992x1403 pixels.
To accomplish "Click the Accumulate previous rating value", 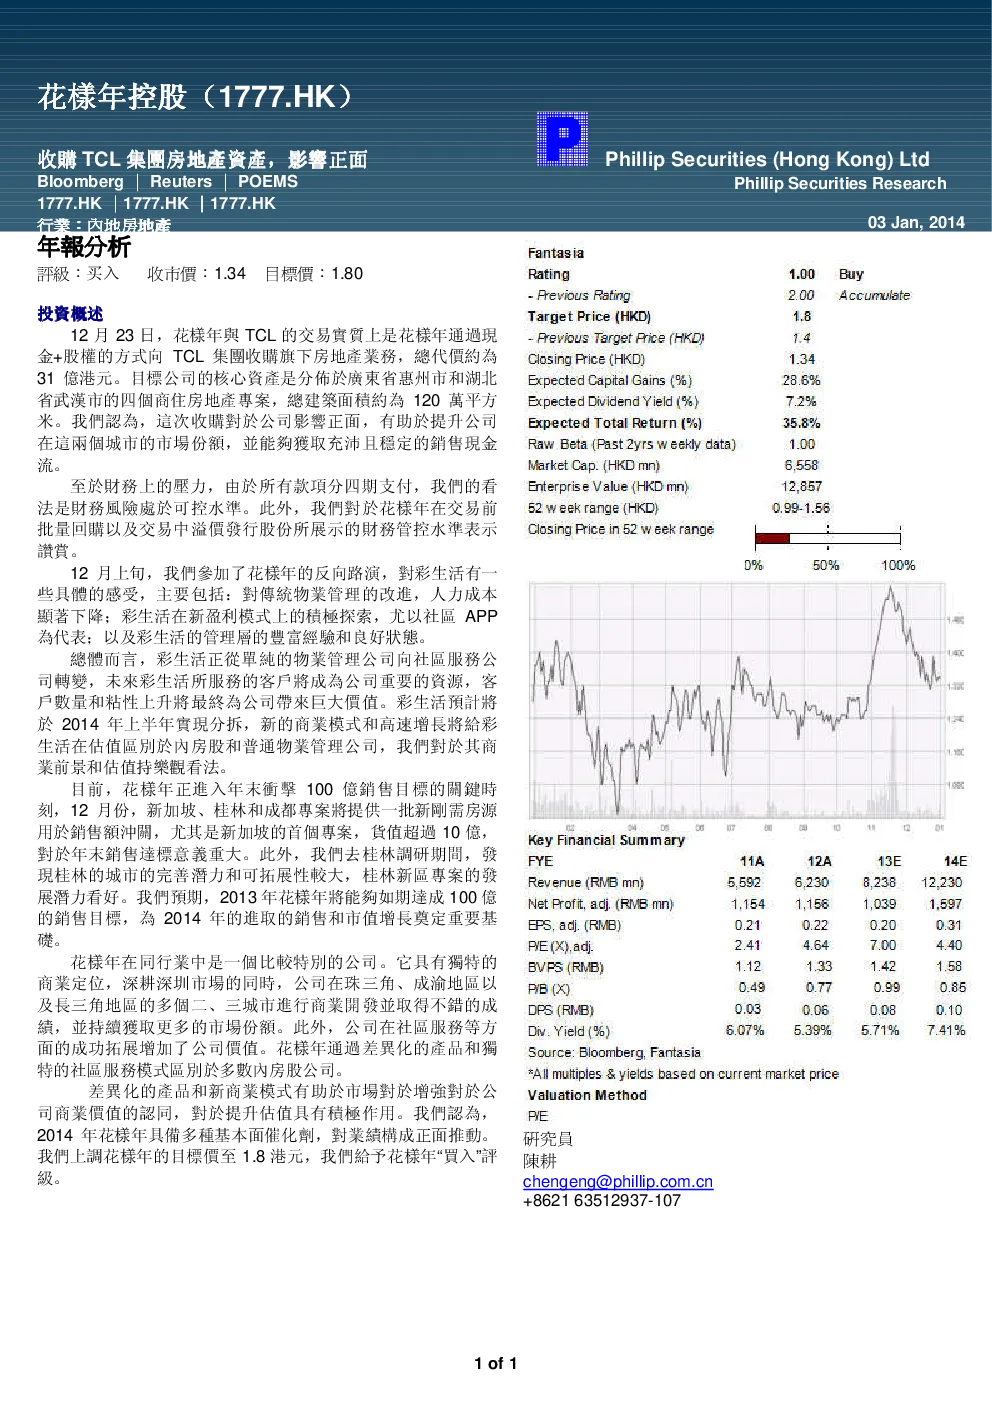I will click(875, 295).
